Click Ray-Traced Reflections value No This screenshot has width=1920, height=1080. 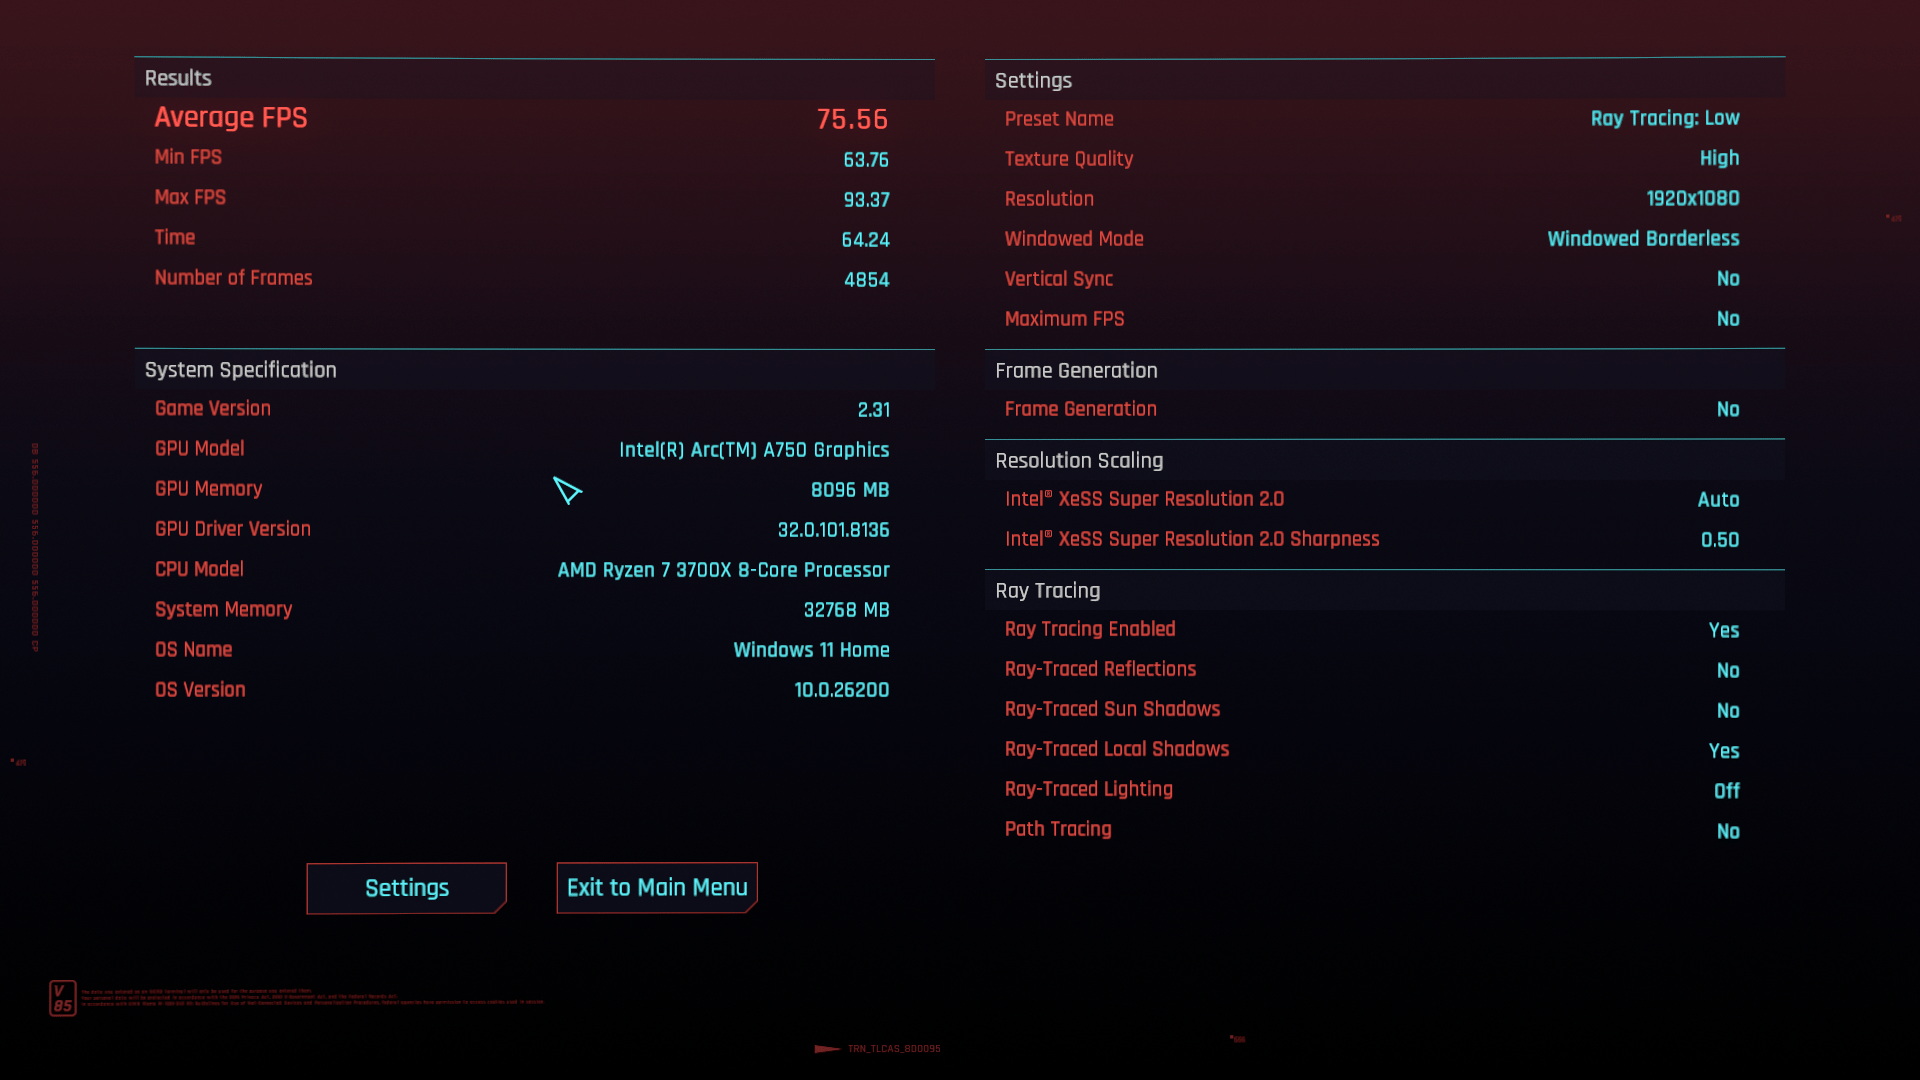coord(1728,671)
